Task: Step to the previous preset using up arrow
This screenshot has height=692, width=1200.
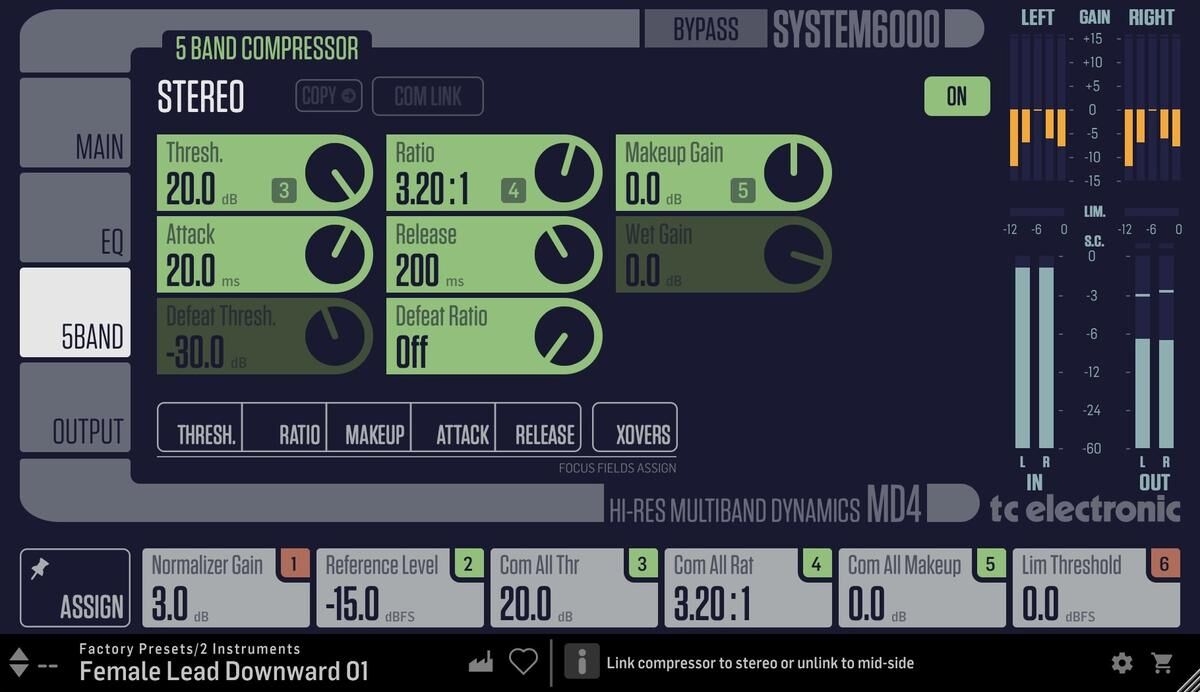Action: 19,655
